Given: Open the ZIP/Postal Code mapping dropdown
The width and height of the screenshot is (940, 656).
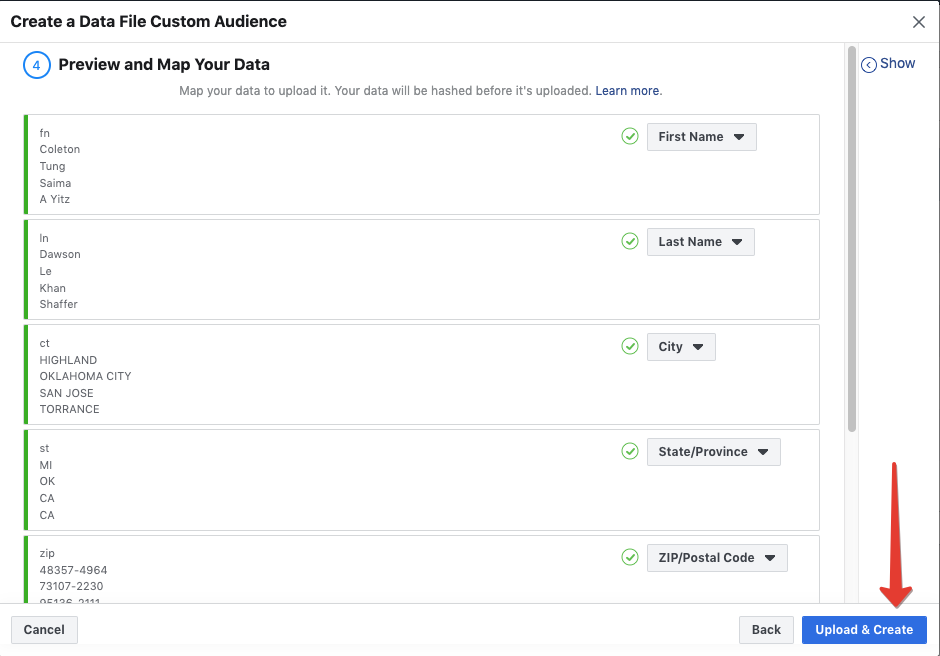Looking at the screenshot, I should 717,558.
